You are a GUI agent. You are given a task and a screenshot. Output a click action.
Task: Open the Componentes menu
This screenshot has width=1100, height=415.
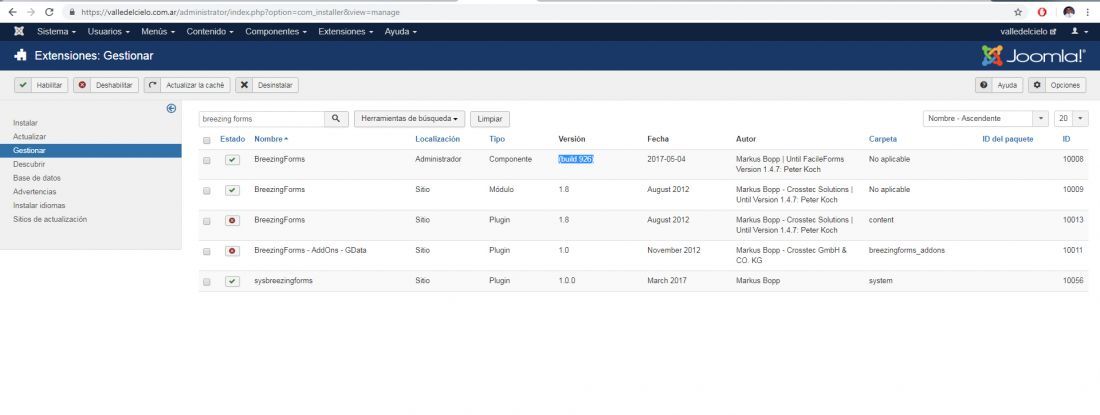coord(276,32)
